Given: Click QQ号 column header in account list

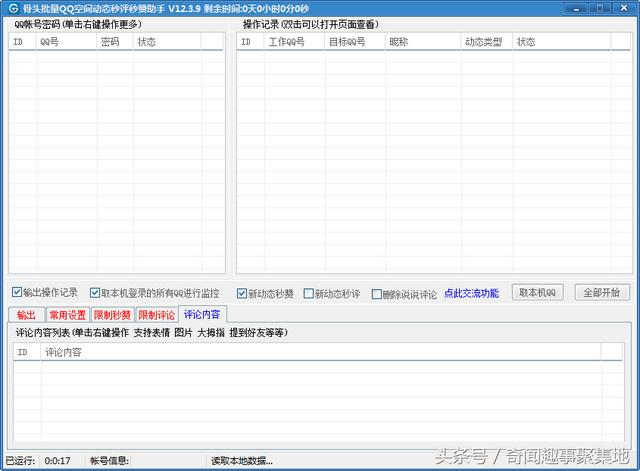Looking at the screenshot, I should [67, 42].
